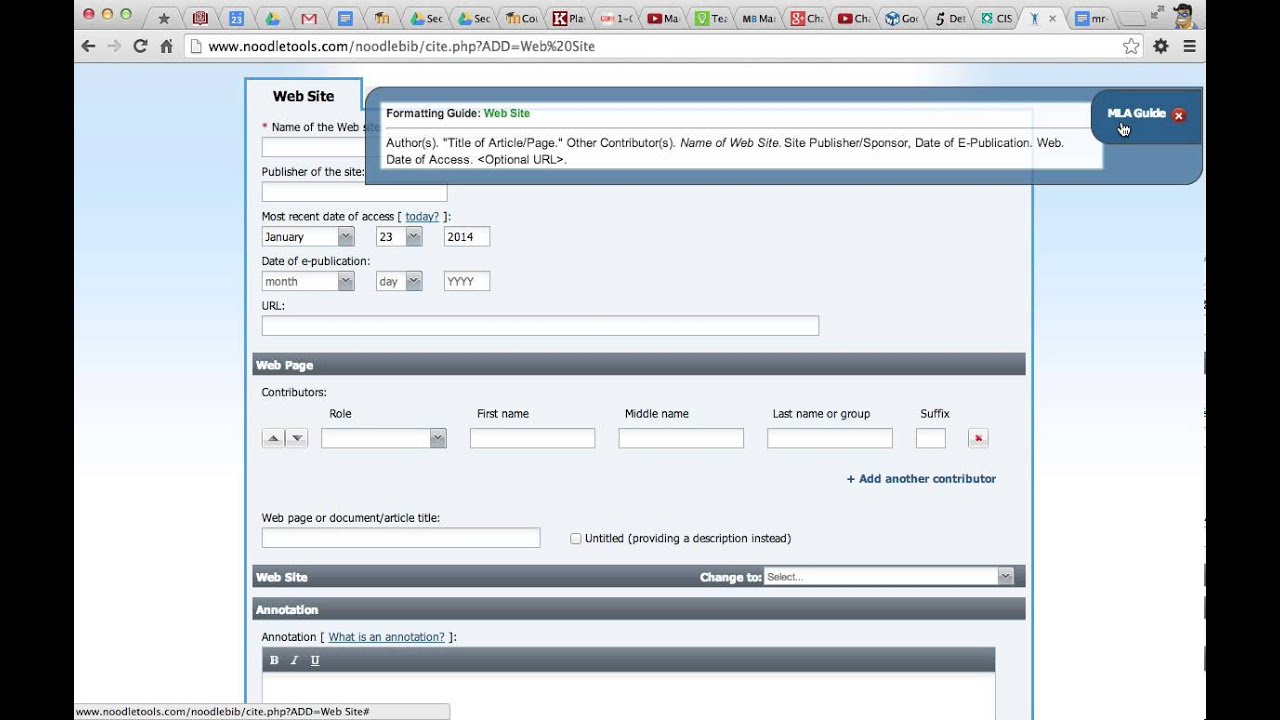Switch to the CIS tab
The image size is (1280, 720).
[996, 18]
